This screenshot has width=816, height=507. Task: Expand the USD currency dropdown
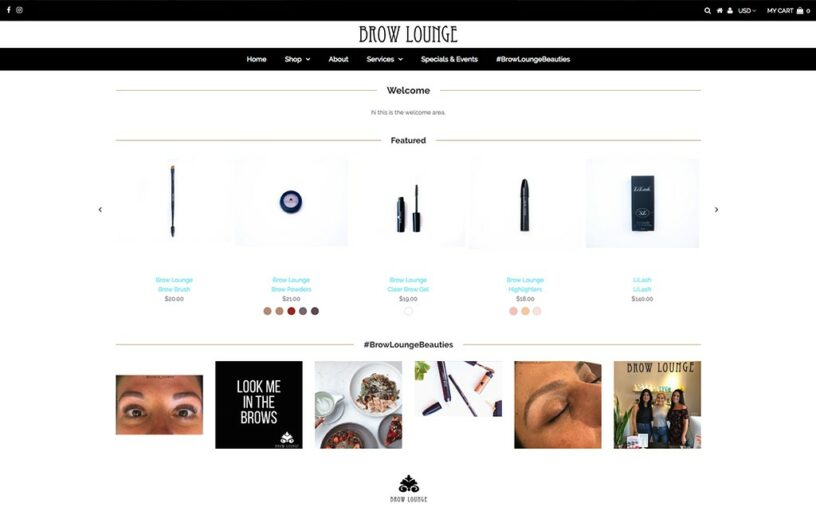[747, 10]
